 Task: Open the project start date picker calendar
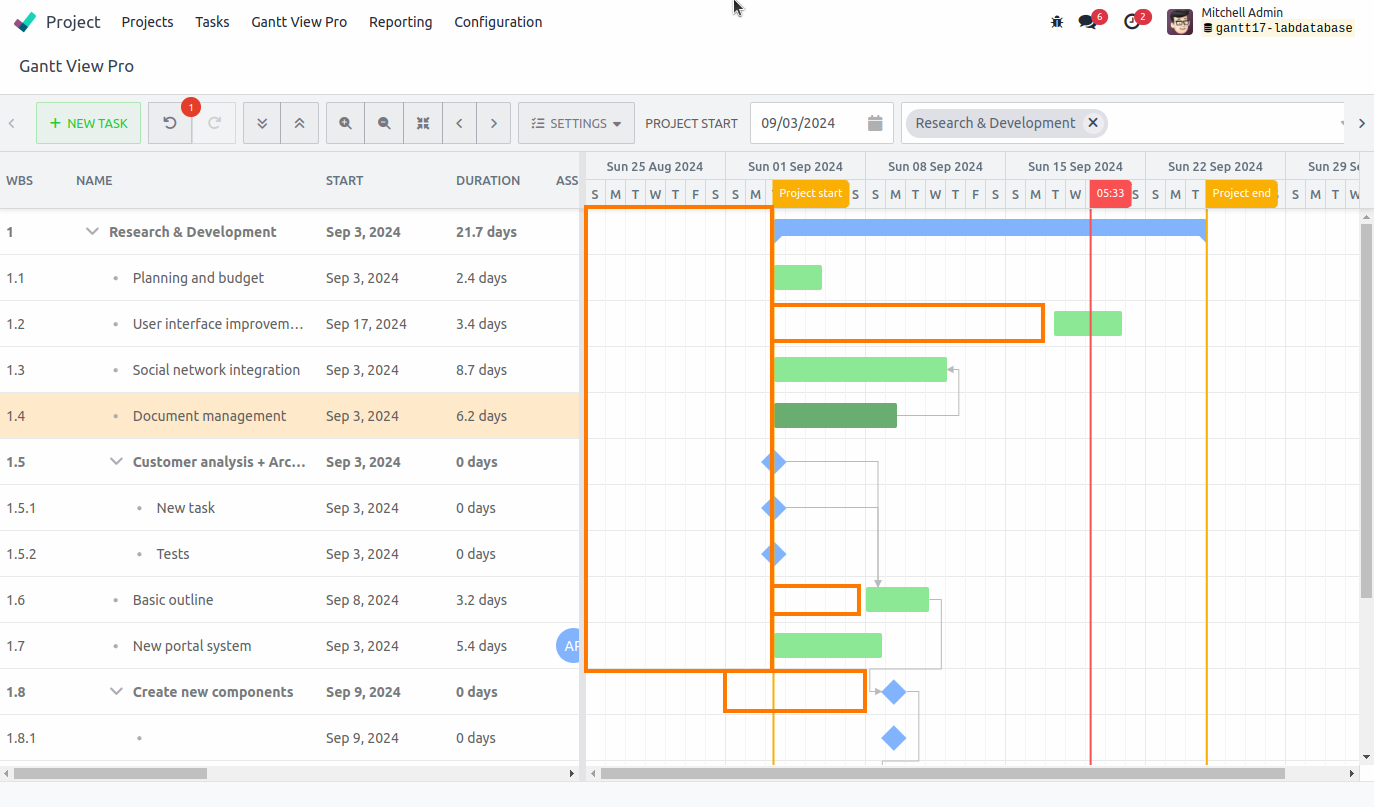click(x=875, y=122)
